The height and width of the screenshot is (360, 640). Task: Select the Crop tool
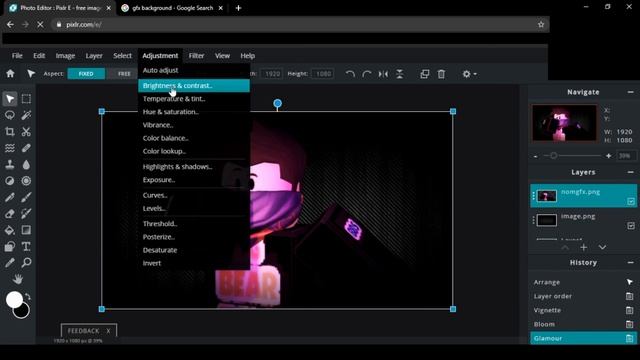point(10,131)
